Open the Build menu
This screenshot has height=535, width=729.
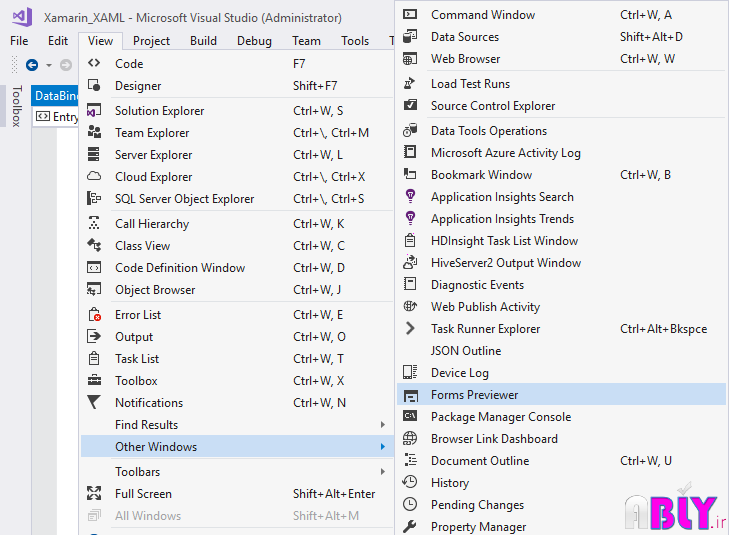pyautogui.click(x=203, y=41)
